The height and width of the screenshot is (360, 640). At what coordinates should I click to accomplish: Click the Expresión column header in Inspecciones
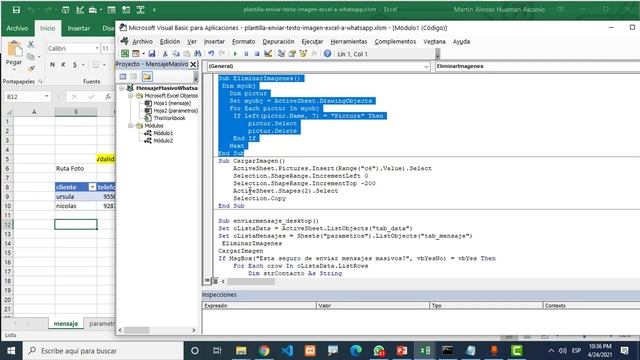[259, 305]
